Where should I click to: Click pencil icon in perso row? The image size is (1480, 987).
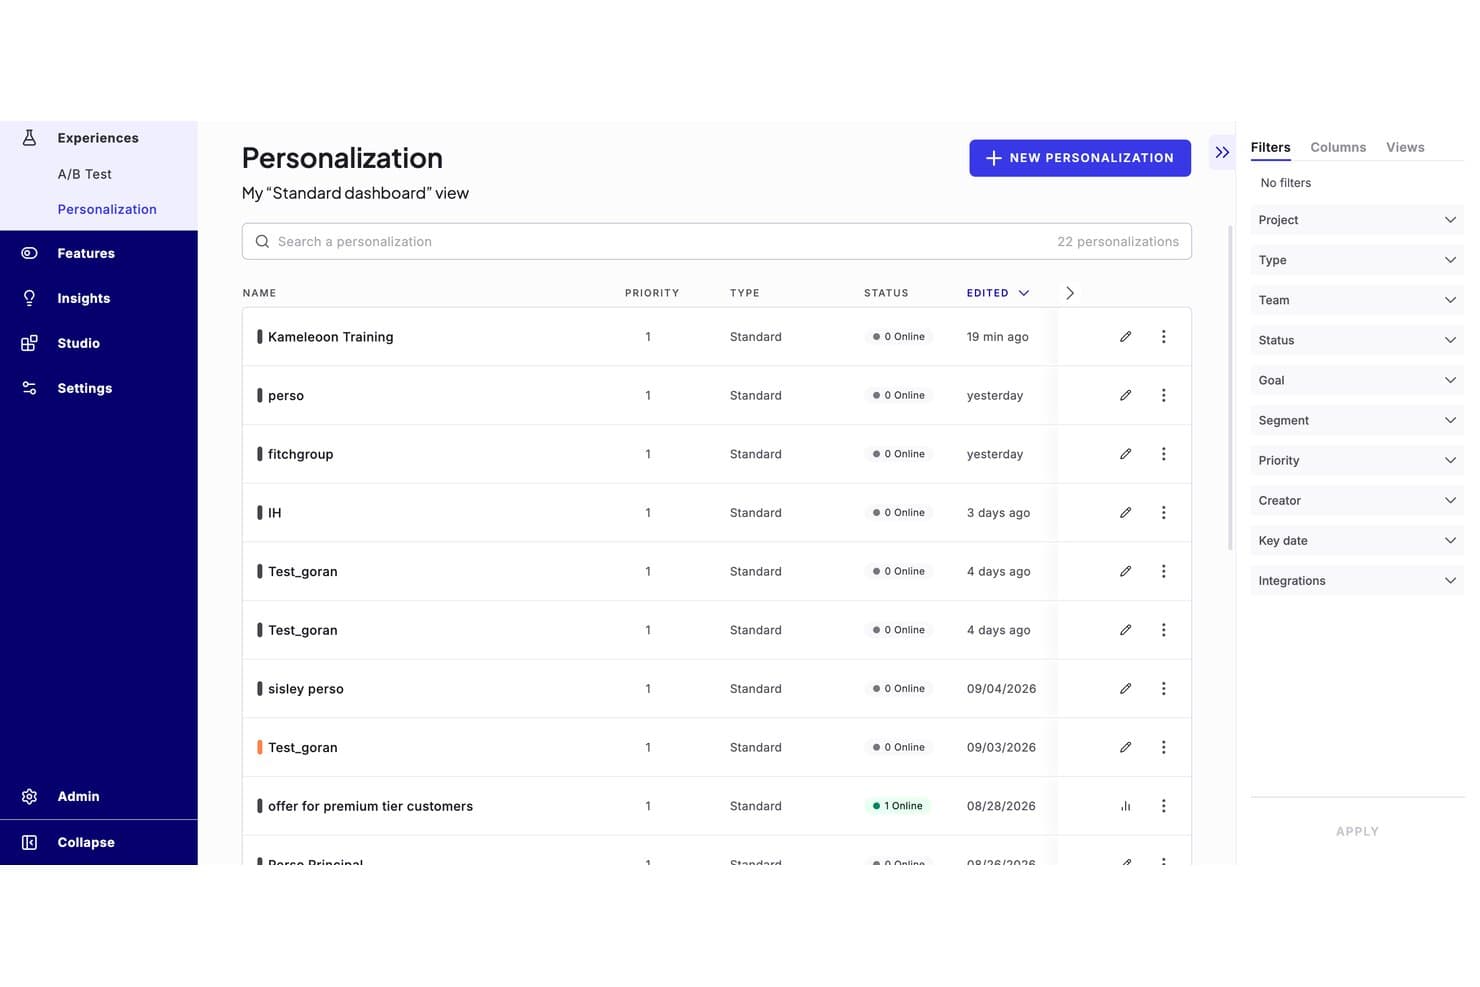[1125, 395]
